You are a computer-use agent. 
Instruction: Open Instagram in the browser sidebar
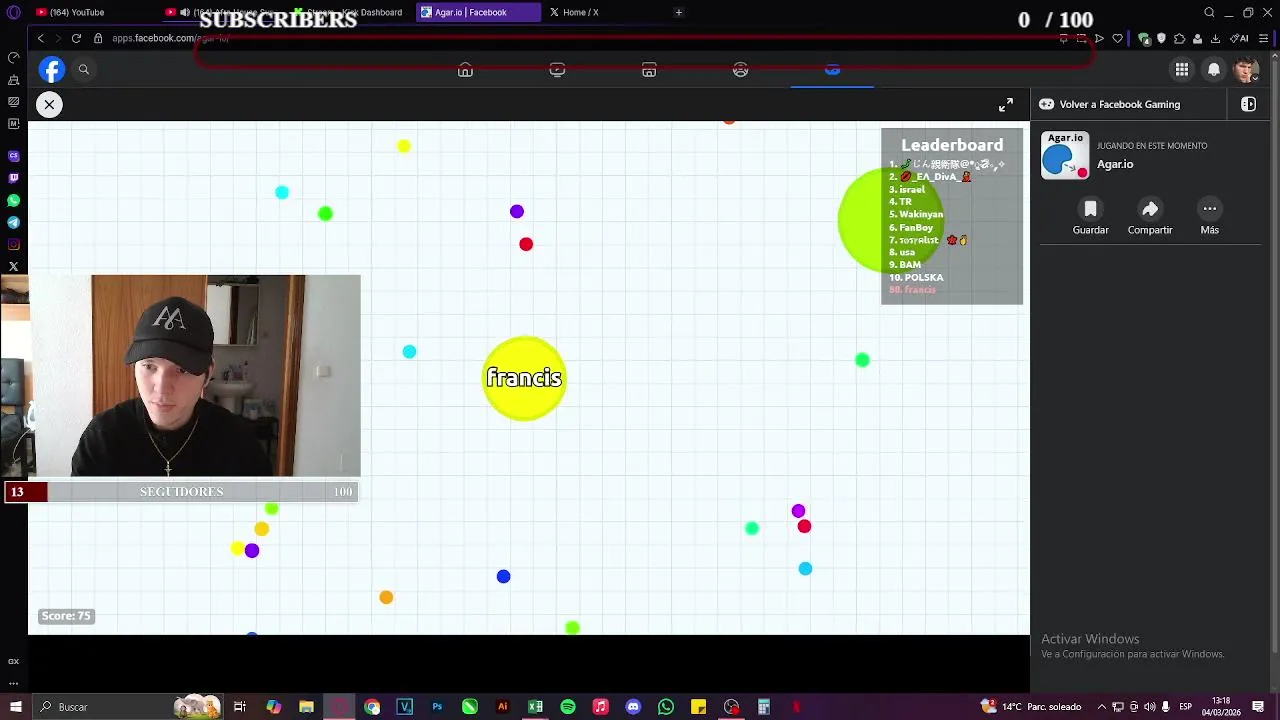13,244
